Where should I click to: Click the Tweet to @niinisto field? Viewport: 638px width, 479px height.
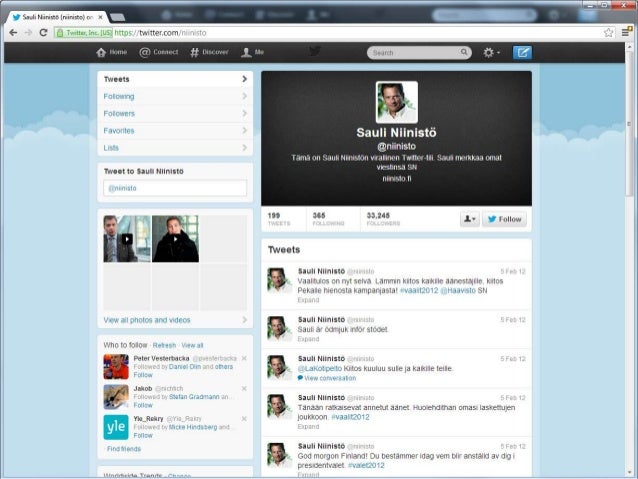pyautogui.click(x=175, y=188)
